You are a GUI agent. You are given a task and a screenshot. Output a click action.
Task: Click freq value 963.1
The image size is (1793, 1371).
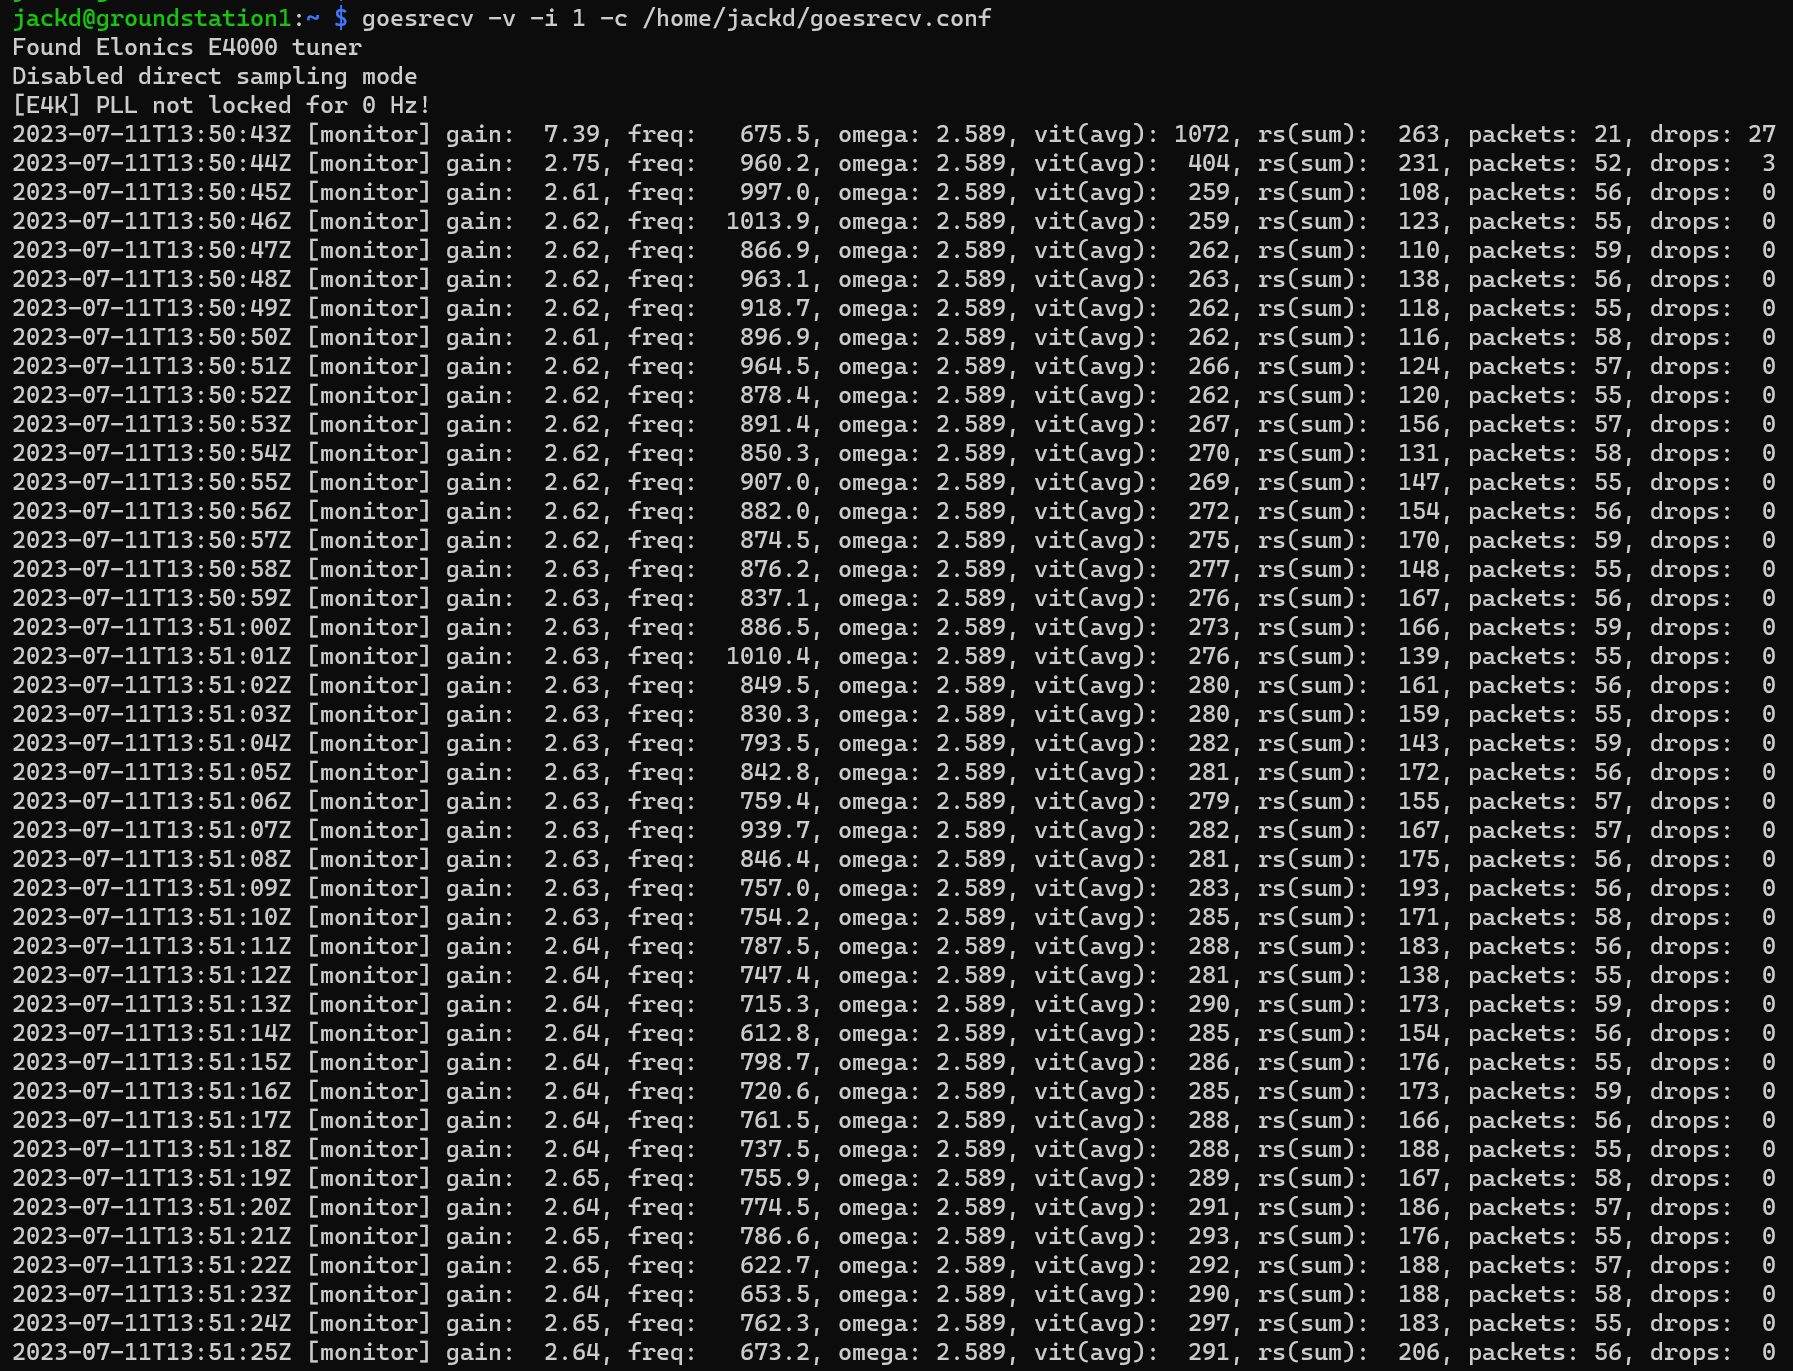click(x=775, y=279)
